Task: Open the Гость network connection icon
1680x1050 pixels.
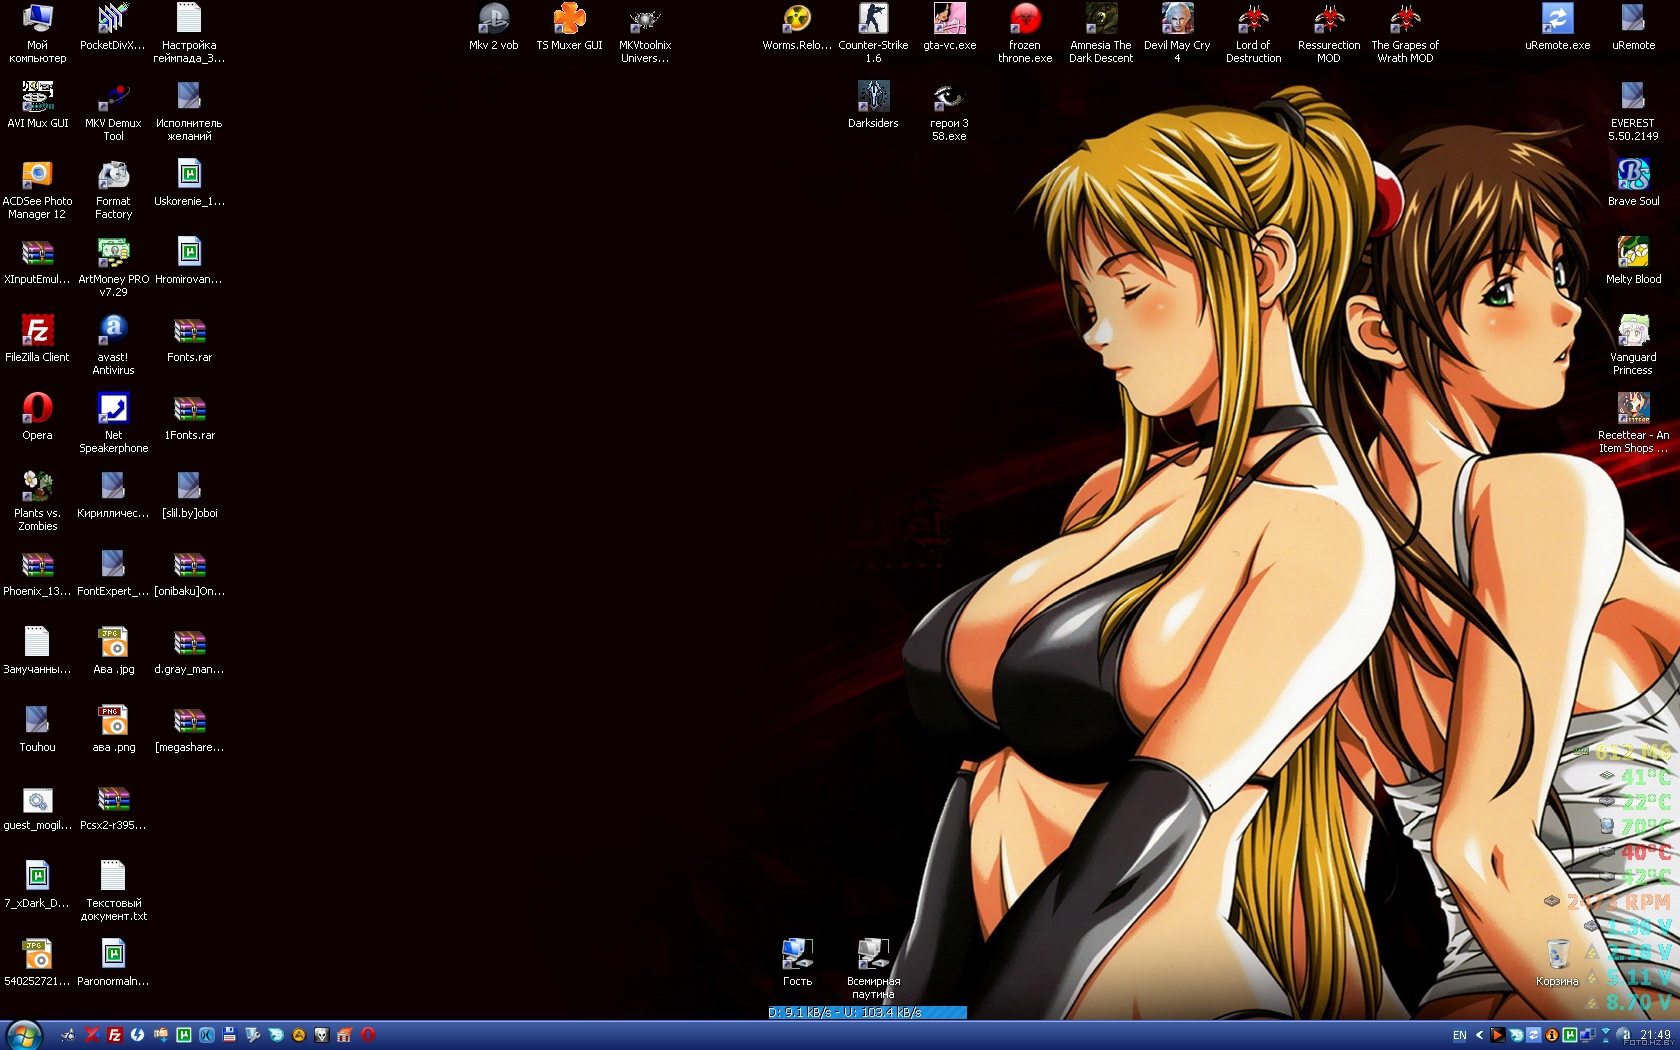Action: tap(797, 962)
